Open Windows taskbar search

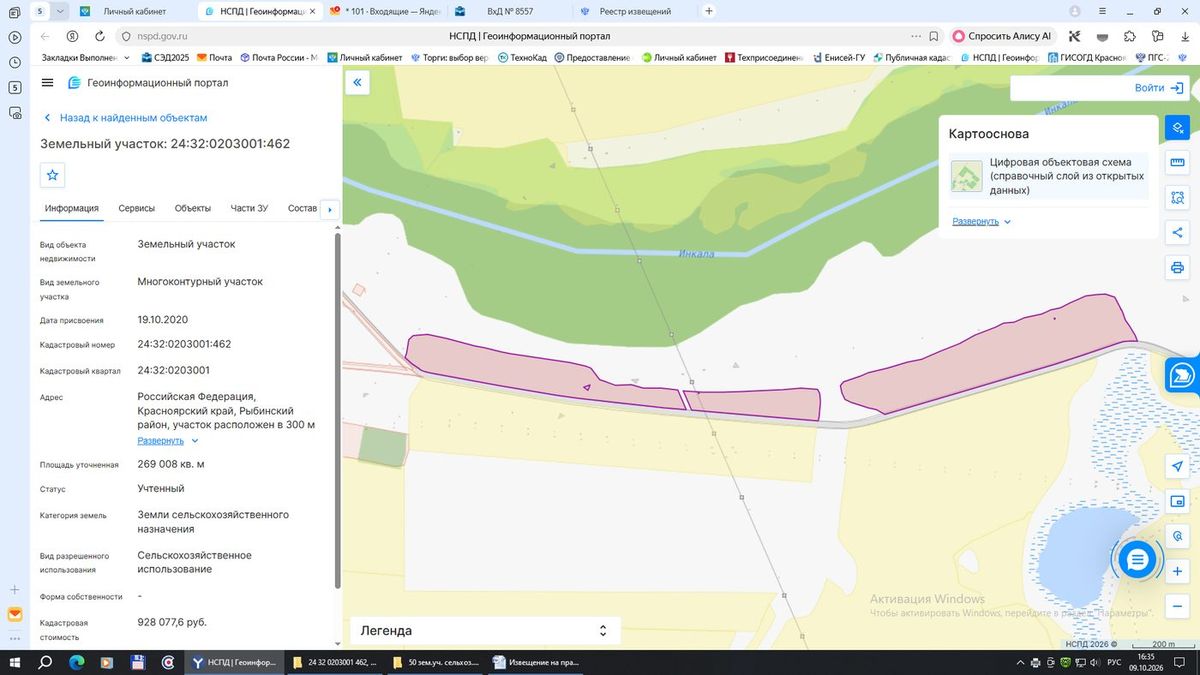pyautogui.click(x=45, y=662)
